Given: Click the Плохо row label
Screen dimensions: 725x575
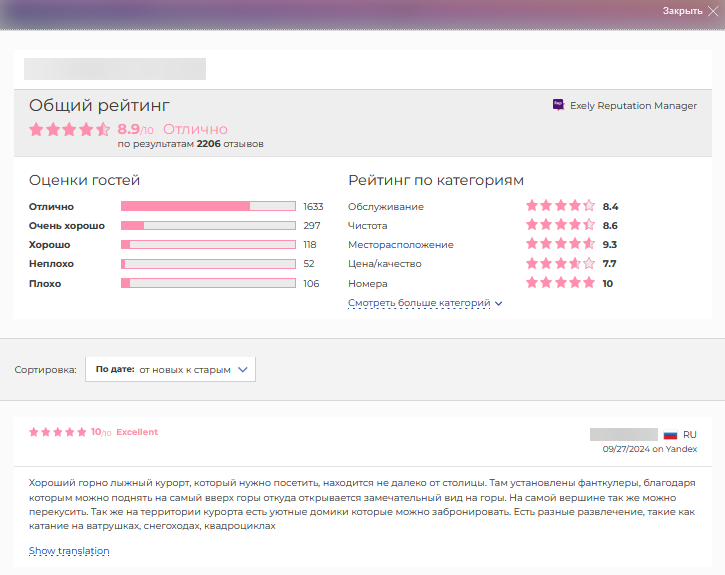Looking at the screenshot, I should tap(45, 283).
